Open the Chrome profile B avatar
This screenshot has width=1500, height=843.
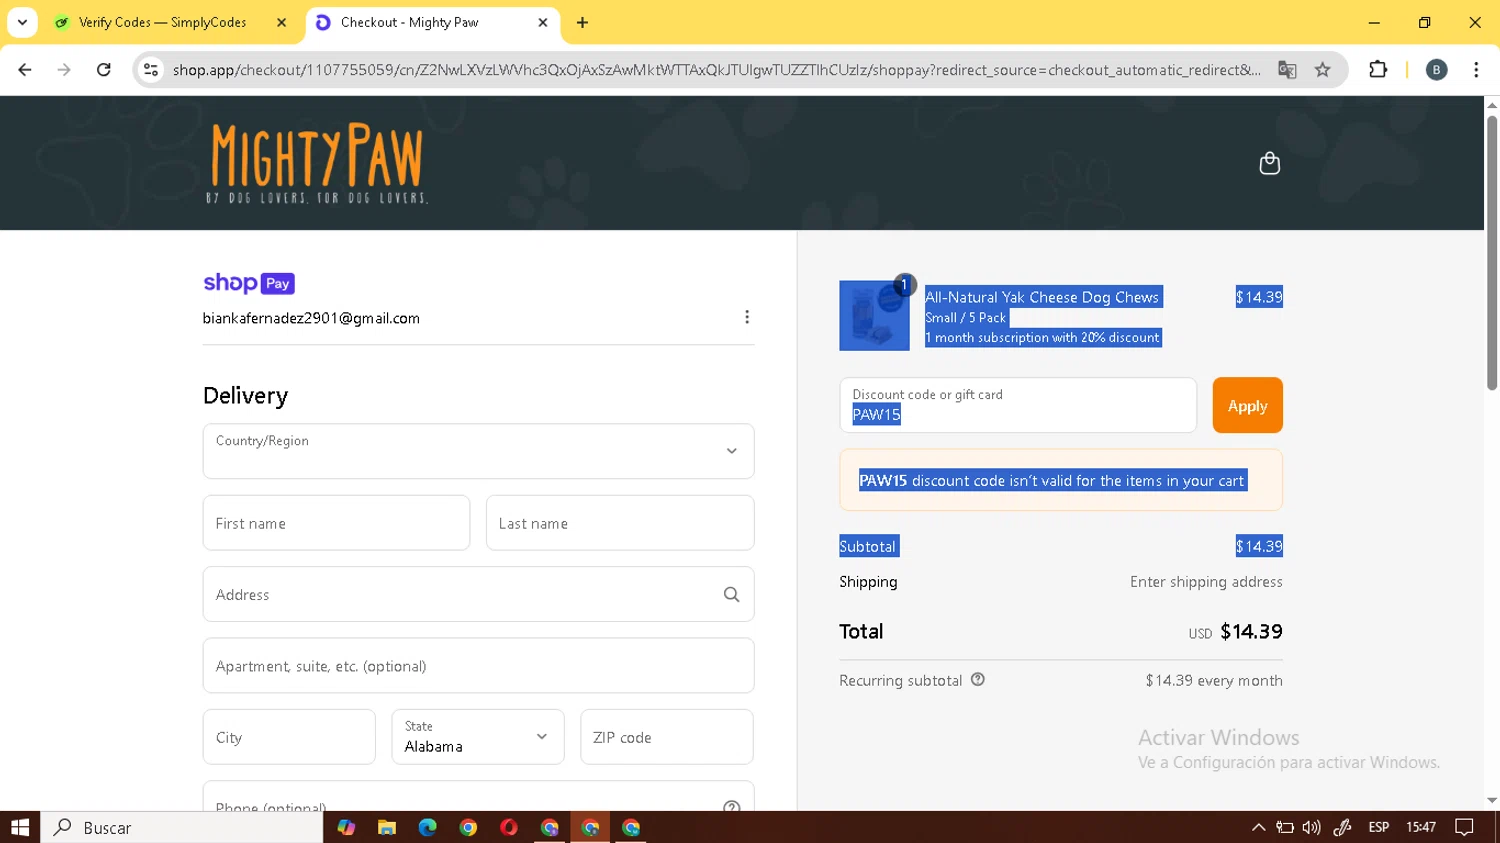(1436, 69)
